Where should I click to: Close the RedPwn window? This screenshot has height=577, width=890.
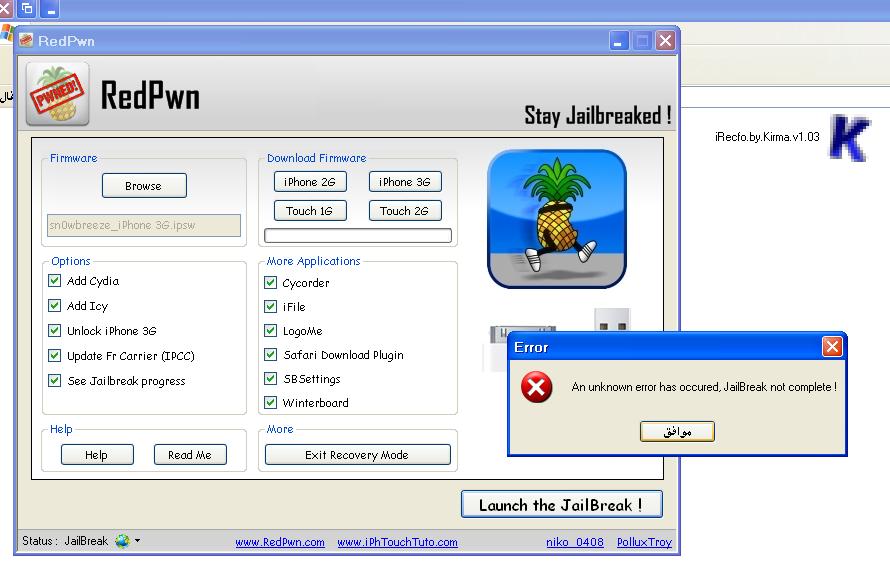[665, 41]
